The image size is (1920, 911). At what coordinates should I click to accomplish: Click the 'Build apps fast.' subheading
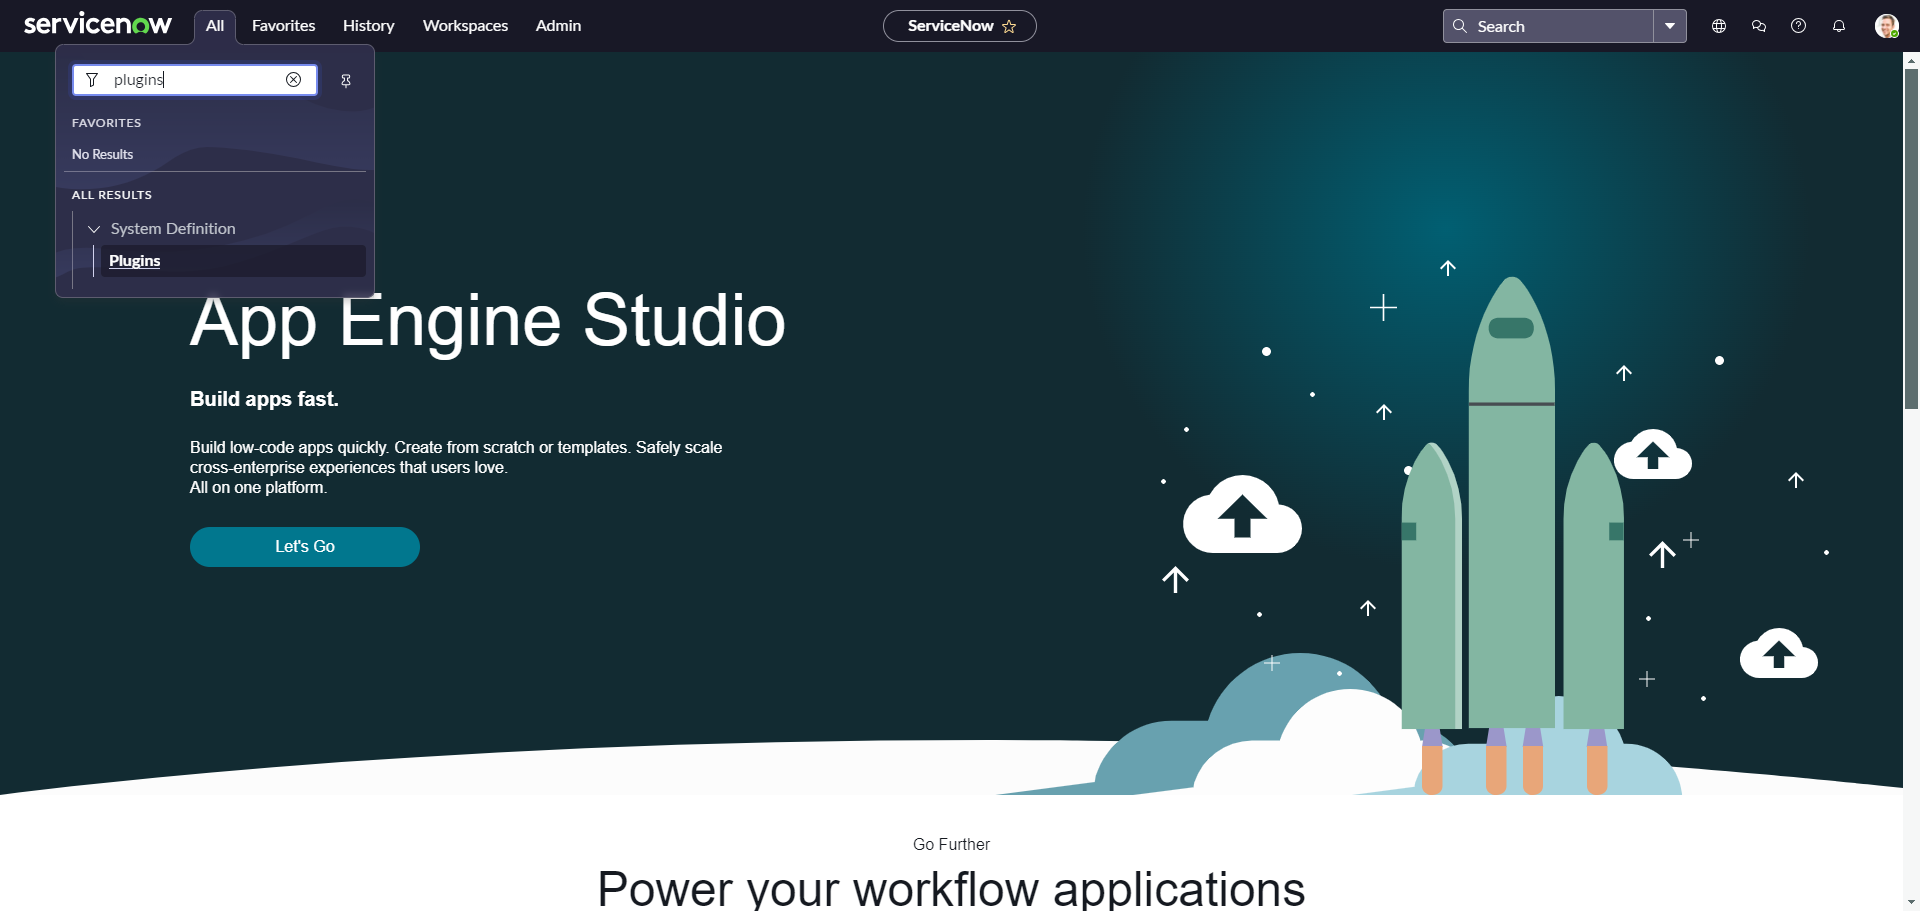[x=264, y=399]
